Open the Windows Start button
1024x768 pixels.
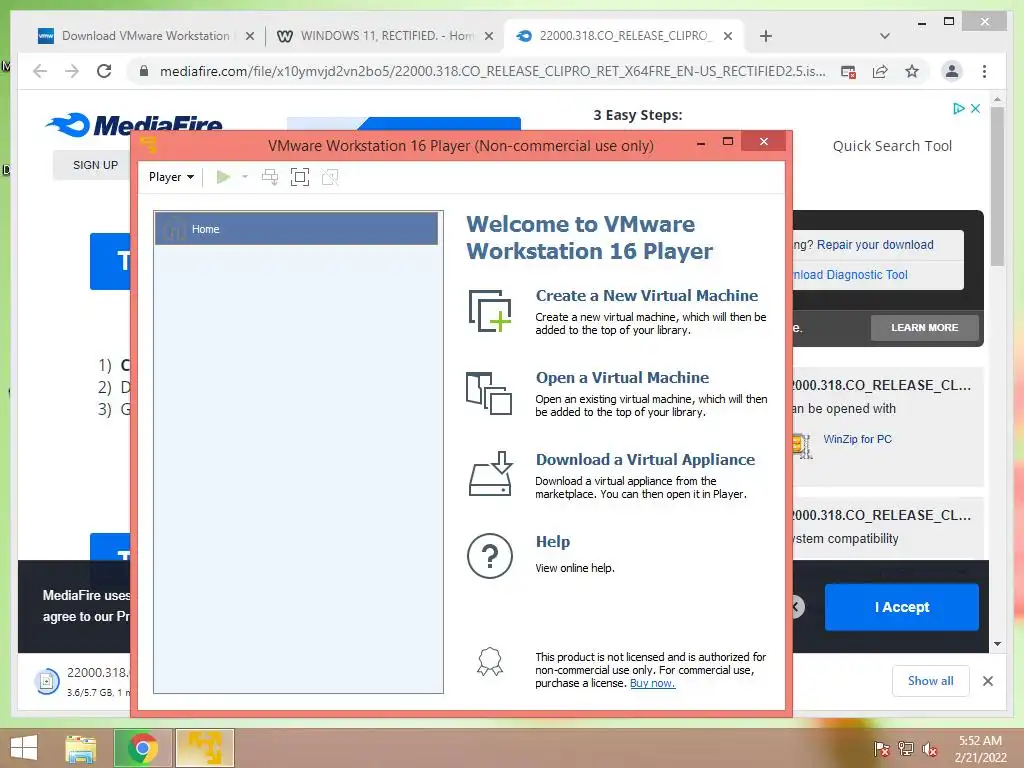tap(24, 748)
